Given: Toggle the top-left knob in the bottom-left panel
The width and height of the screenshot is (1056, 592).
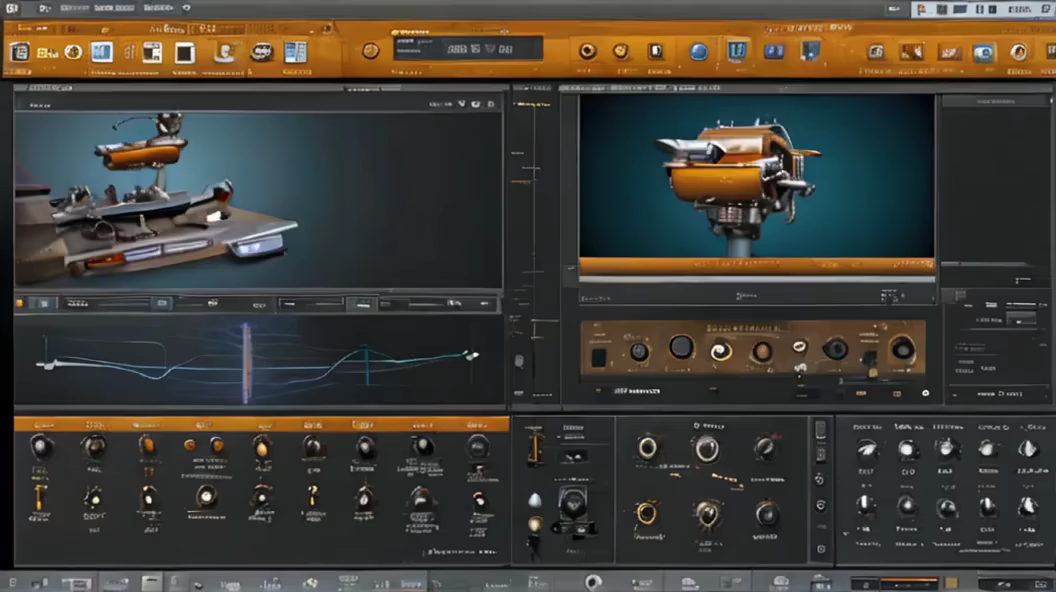Looking at the screenshot, I should tap(41, 446).
